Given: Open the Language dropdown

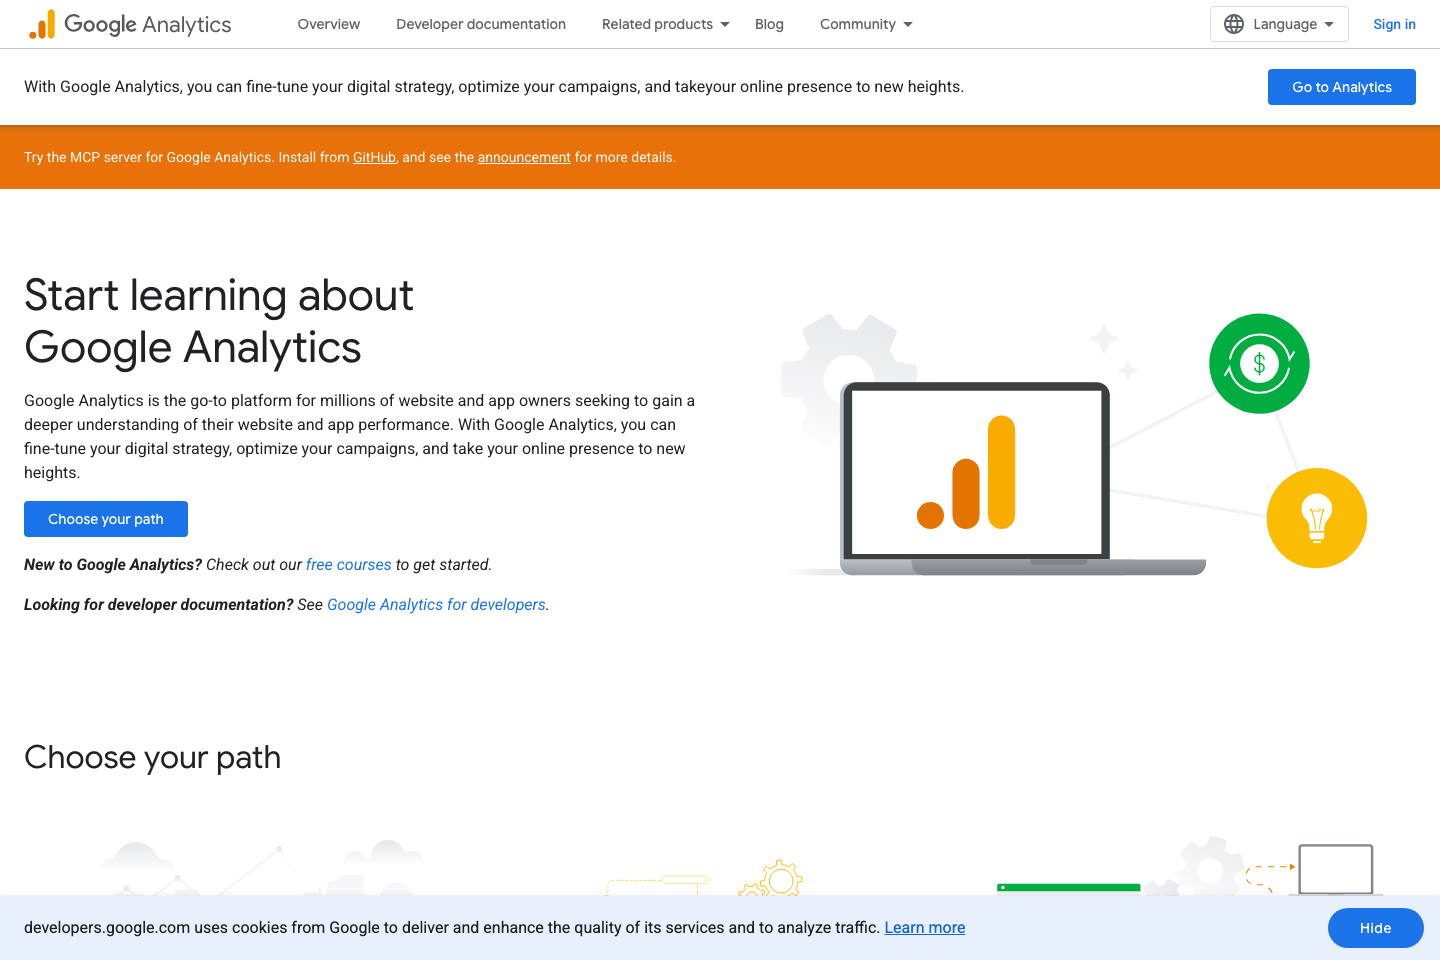Looking at the screenshot, I should click(x=1279, y=24).
